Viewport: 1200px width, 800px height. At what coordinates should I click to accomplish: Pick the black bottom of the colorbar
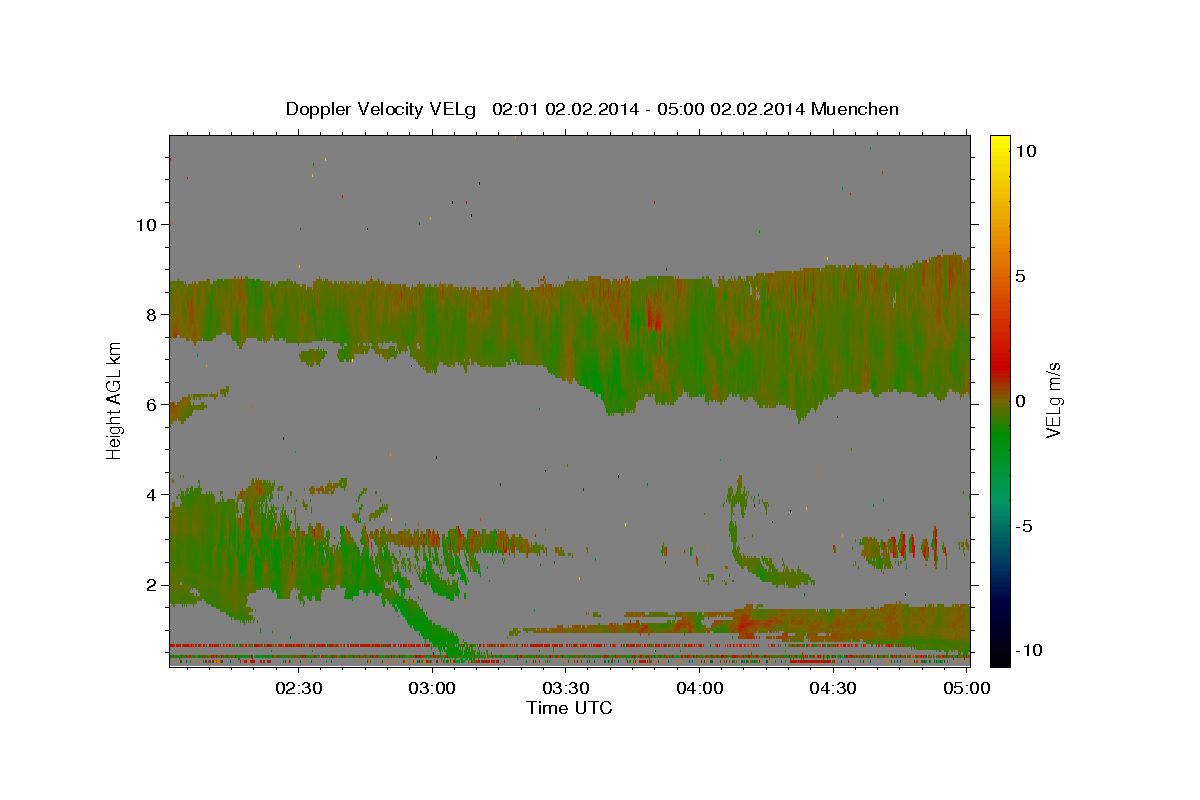point(1000,658)
